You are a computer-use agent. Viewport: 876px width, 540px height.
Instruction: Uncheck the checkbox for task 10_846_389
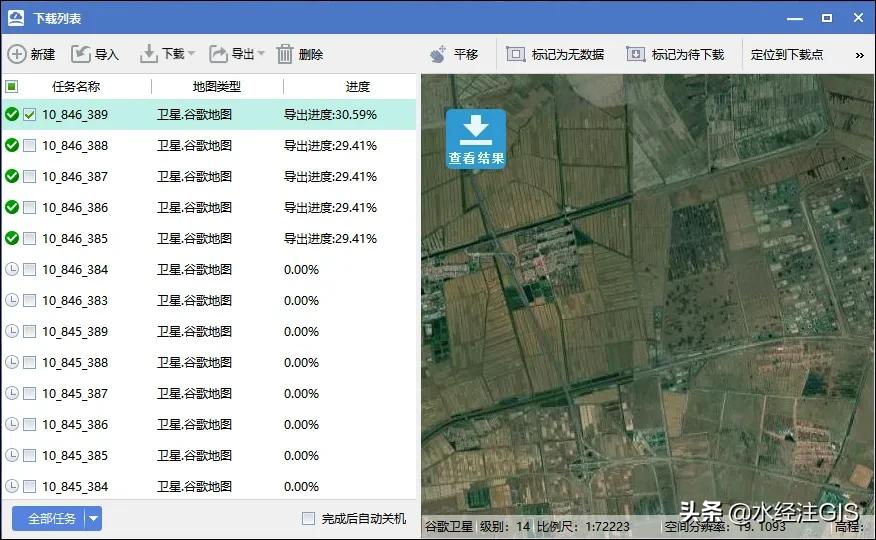click(x=30, y=114)
